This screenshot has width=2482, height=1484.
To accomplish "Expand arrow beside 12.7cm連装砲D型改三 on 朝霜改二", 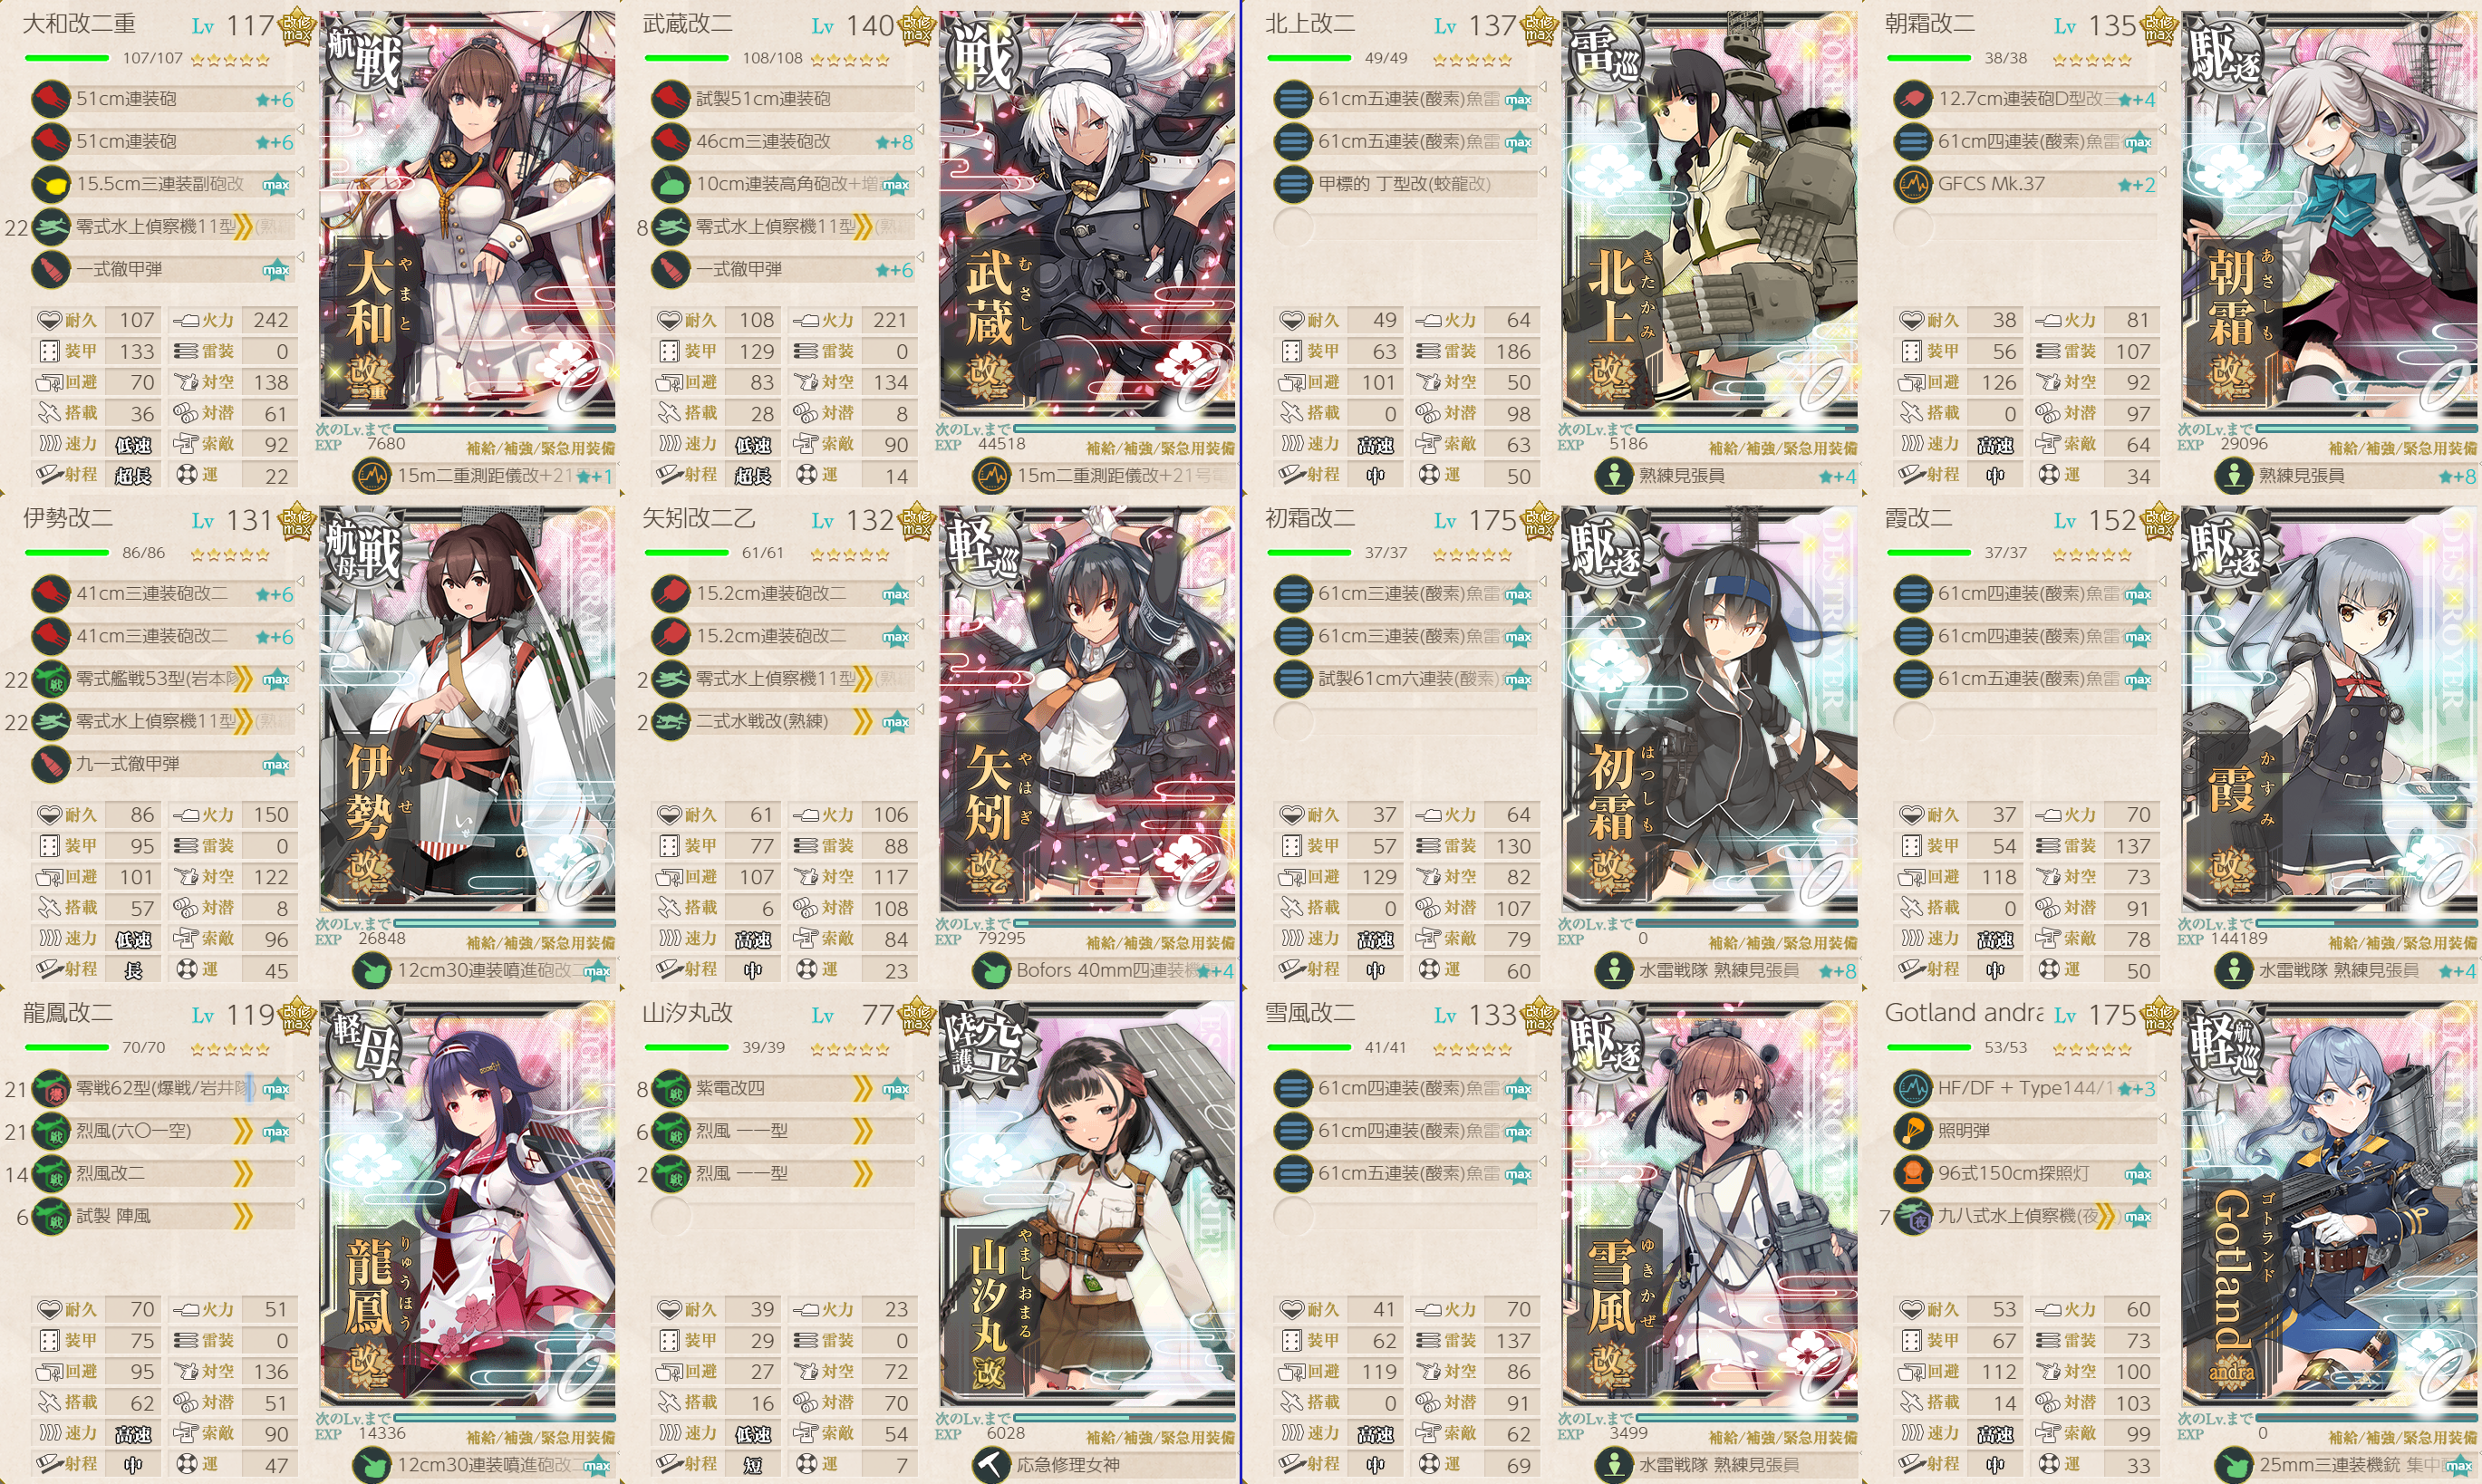I will click(2162, 88).
